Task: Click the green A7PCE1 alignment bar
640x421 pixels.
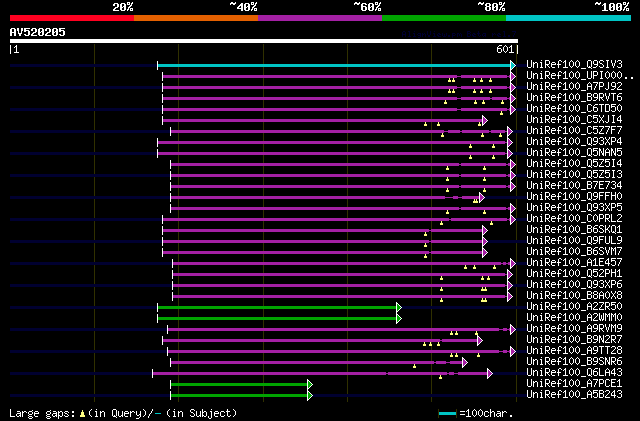Action: (239, 385)
